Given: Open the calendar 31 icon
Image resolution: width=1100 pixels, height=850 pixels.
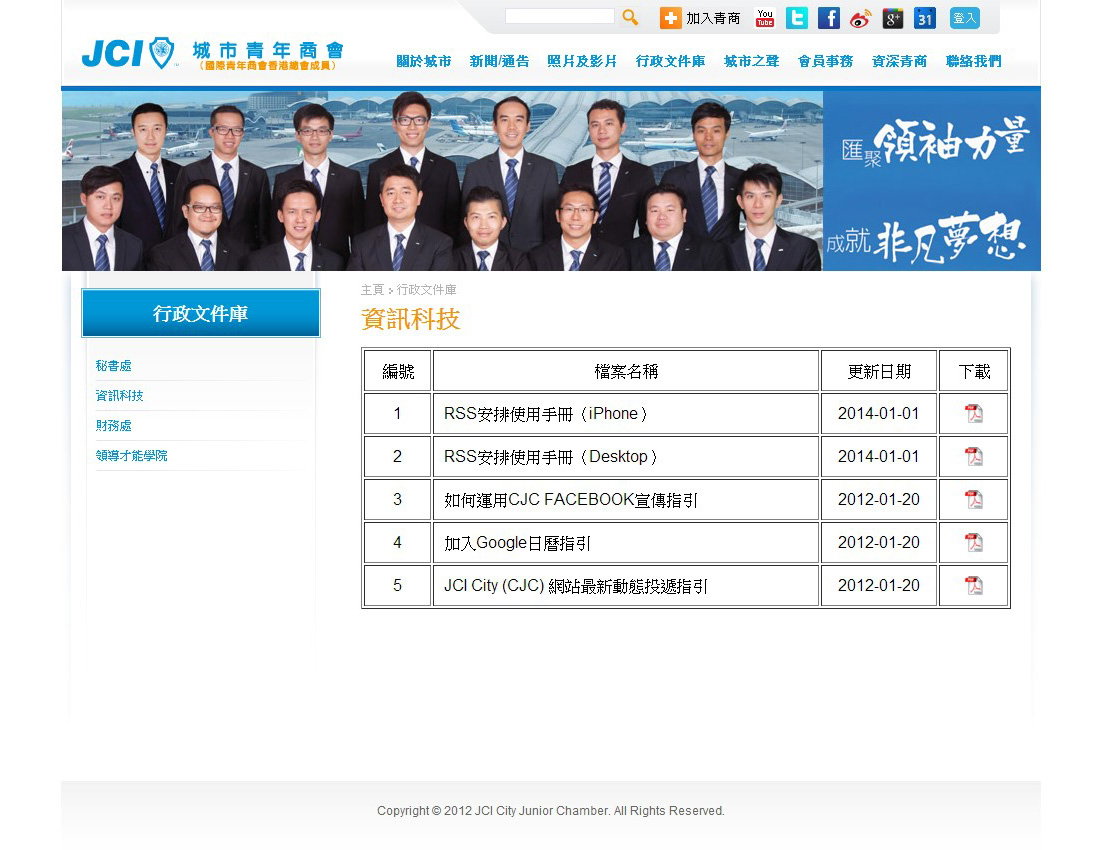Looking at the screenshot, I should [925, 18].
